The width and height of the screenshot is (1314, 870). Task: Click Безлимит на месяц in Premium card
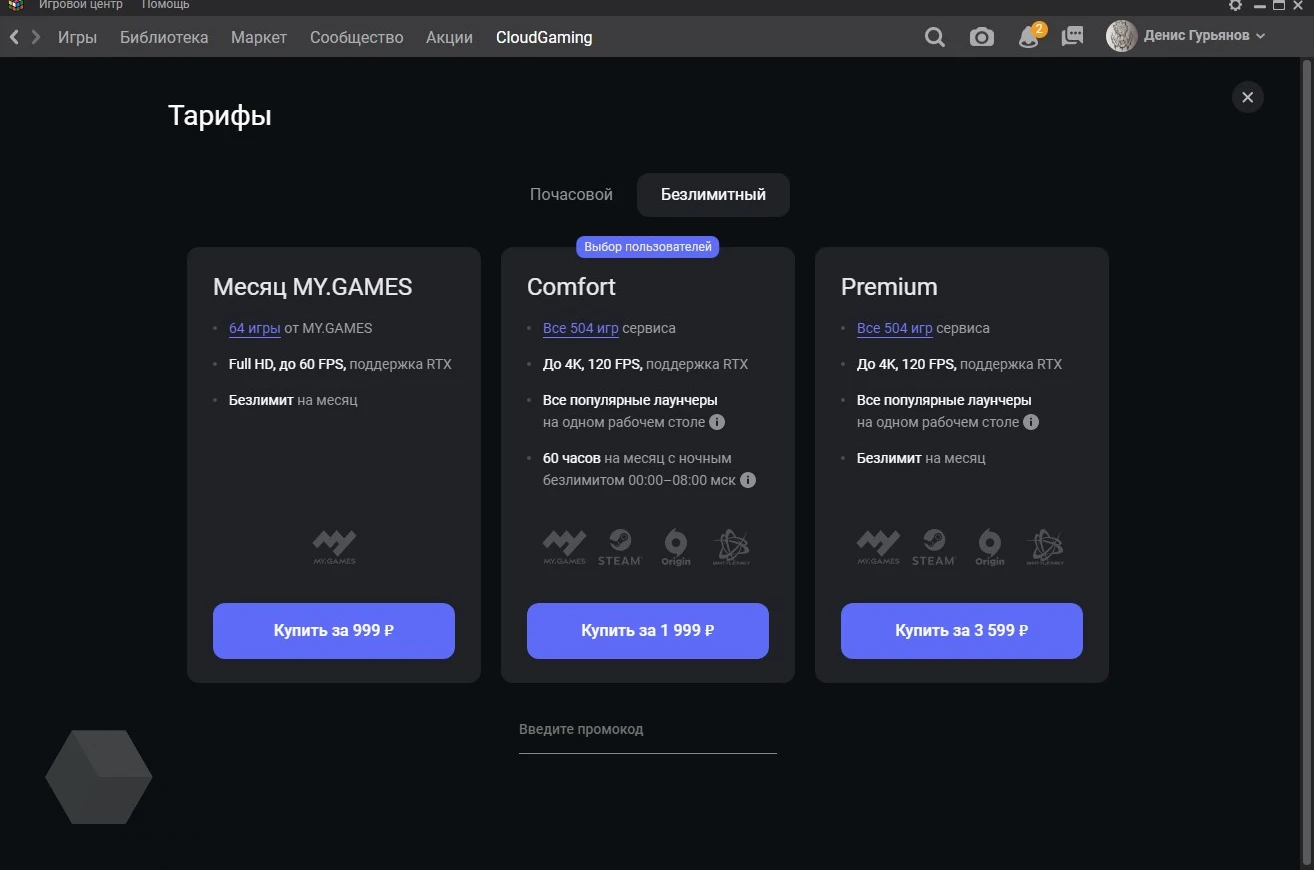(921, 458)
